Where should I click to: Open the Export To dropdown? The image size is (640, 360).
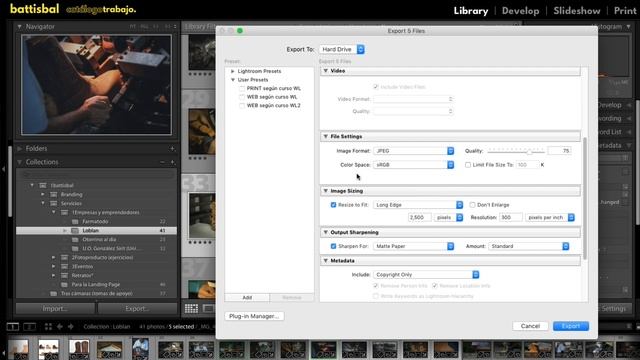[x=342, y=49]
